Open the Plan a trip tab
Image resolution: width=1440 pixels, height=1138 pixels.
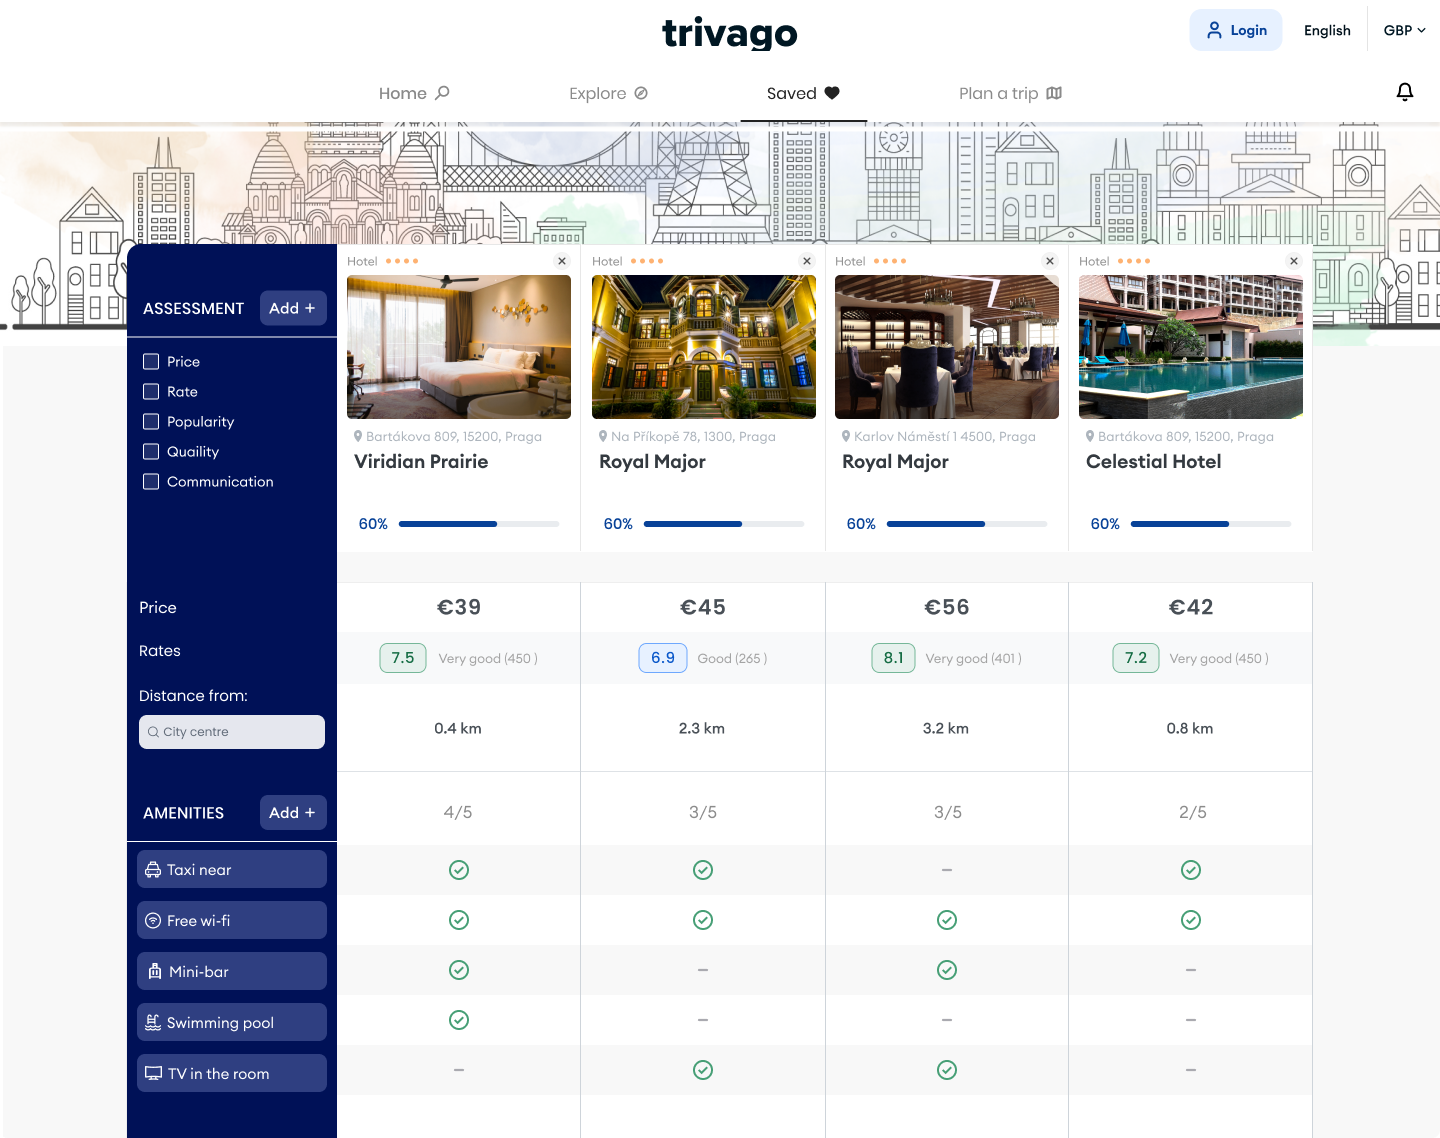[x=1009, y=93]
